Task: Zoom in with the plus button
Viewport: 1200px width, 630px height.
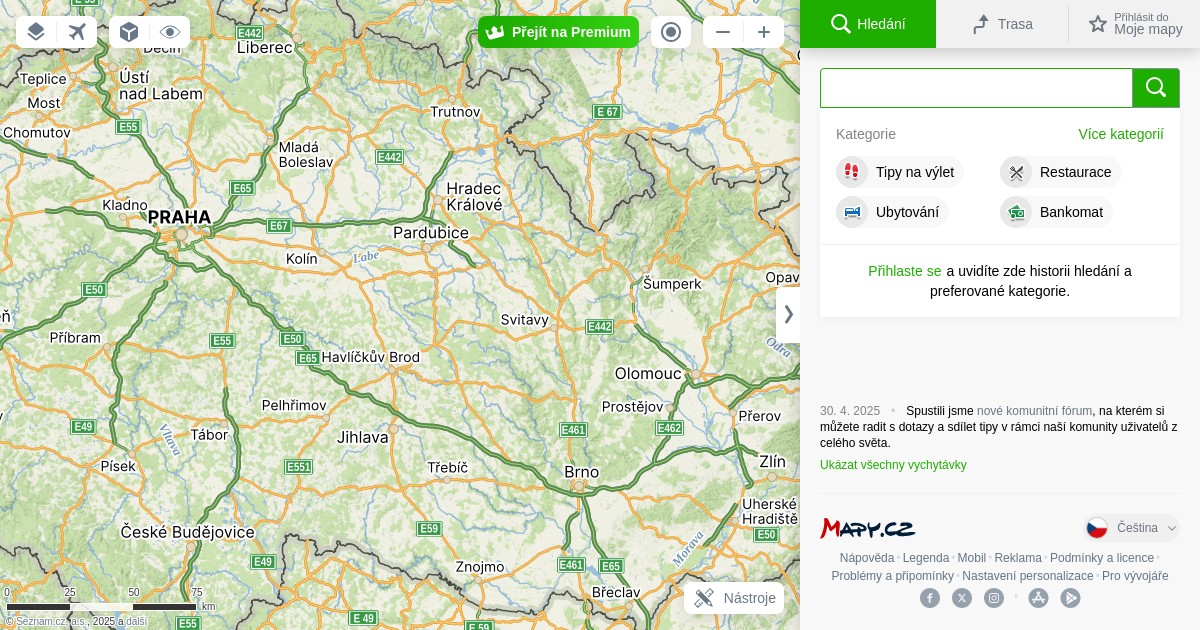Action: 764,32
